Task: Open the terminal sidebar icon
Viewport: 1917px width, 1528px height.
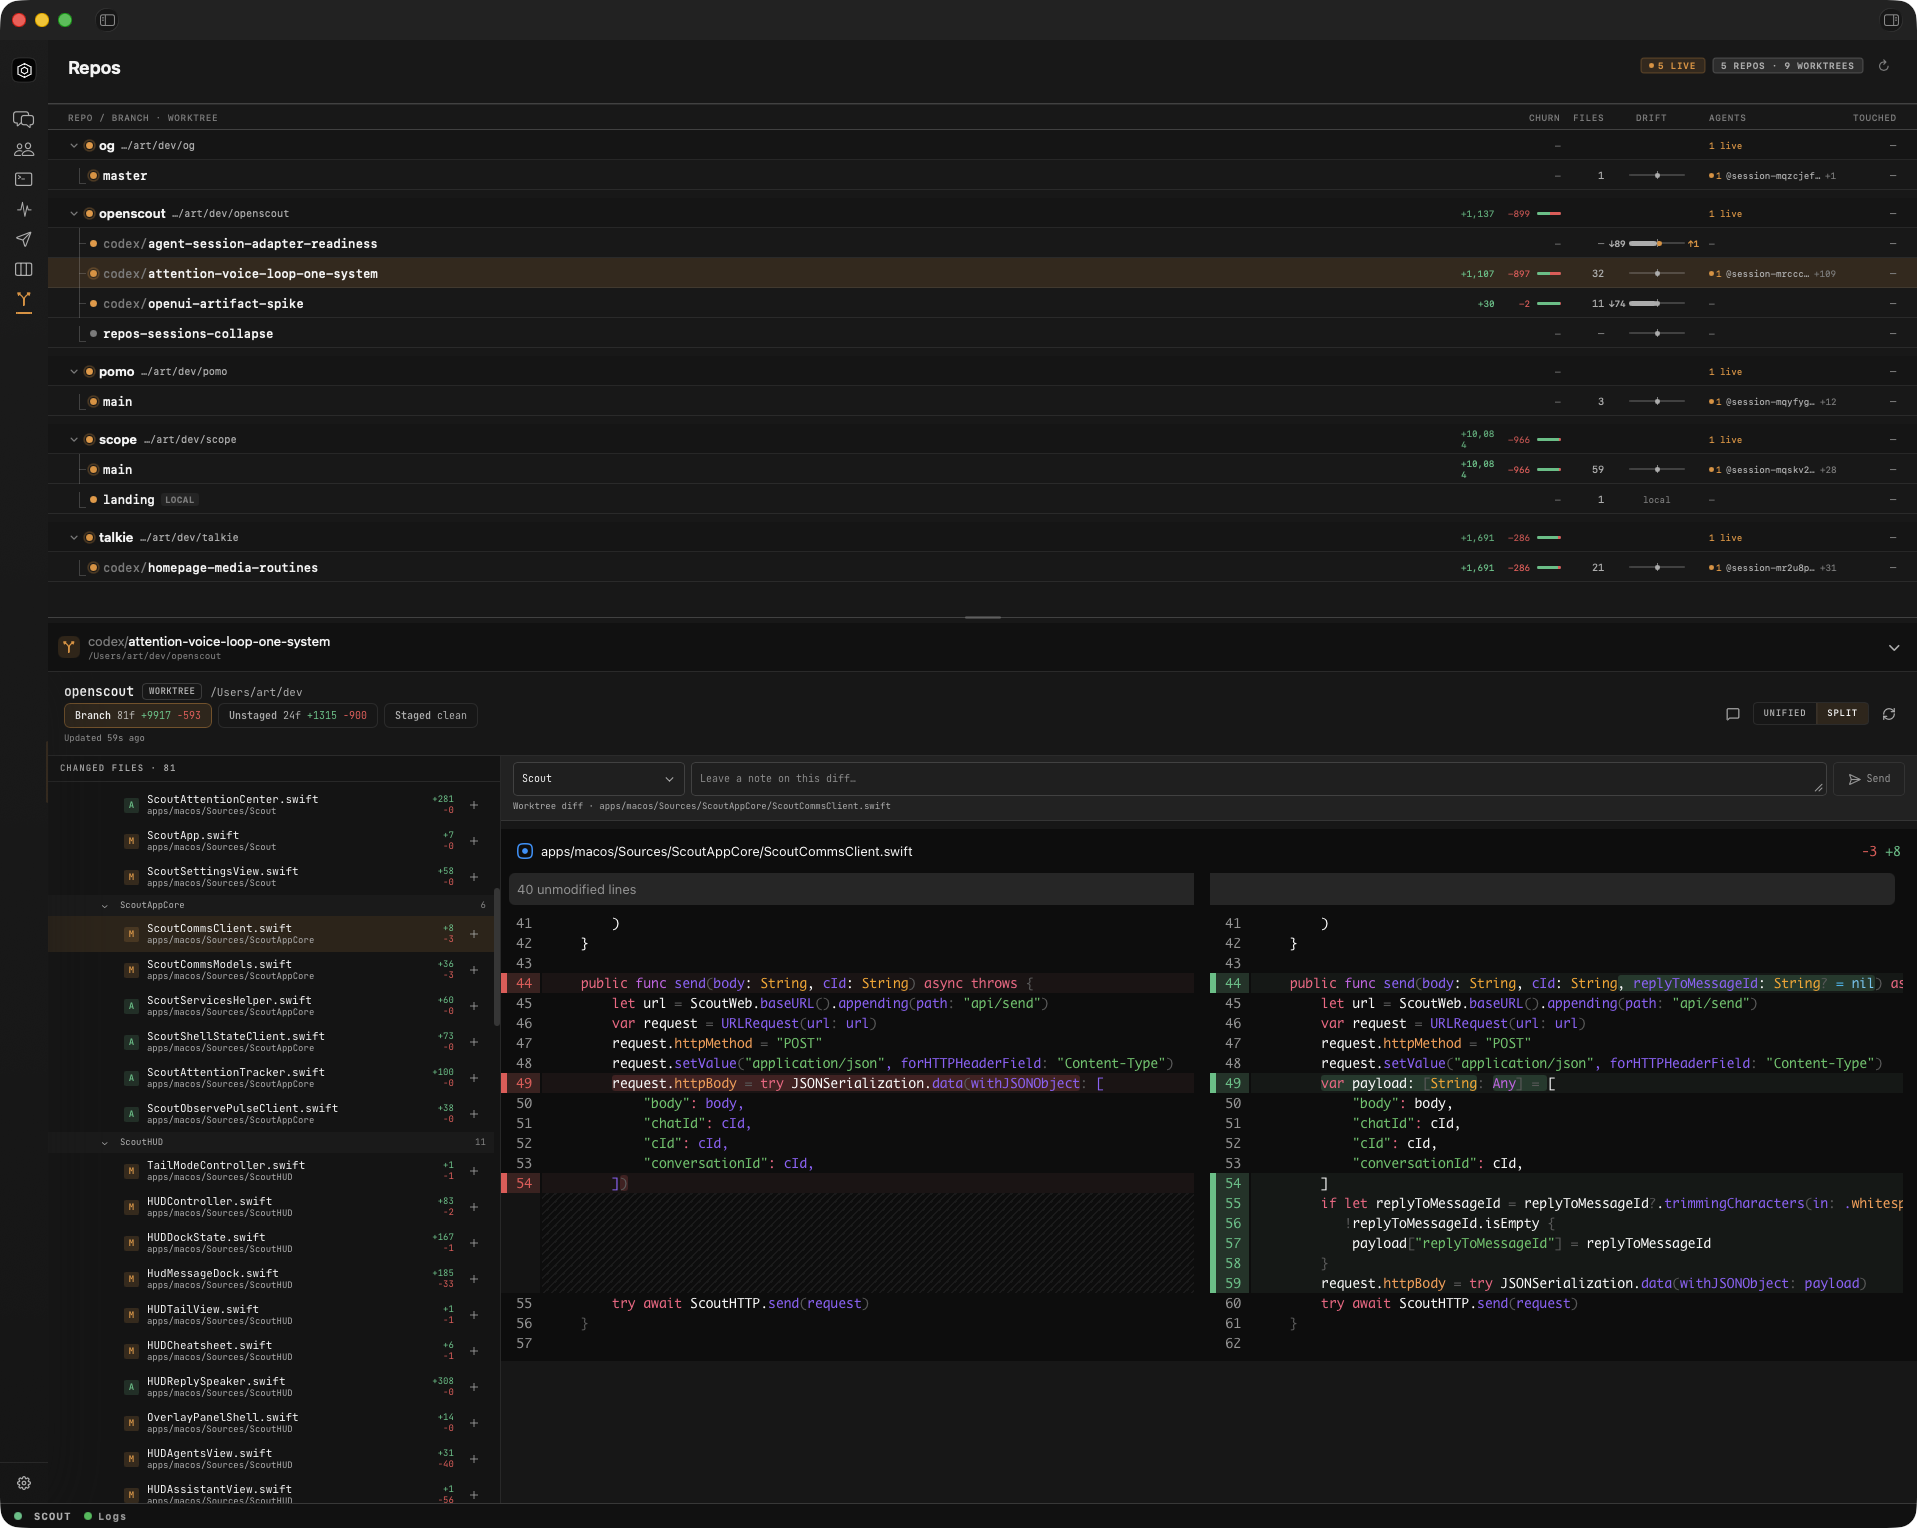Action: click(x=24, y=179)
